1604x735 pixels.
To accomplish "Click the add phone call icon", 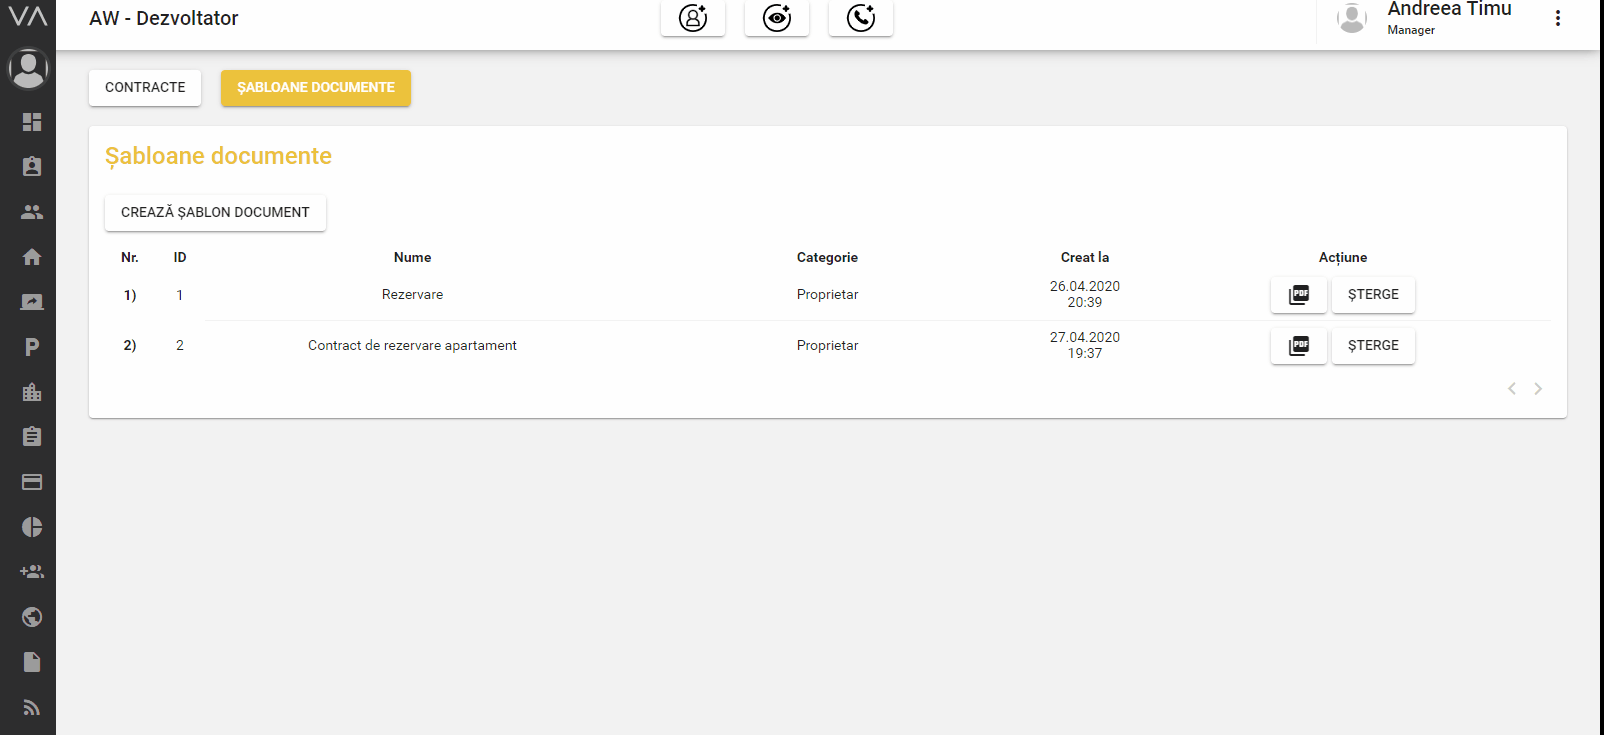I will (860, 18).
